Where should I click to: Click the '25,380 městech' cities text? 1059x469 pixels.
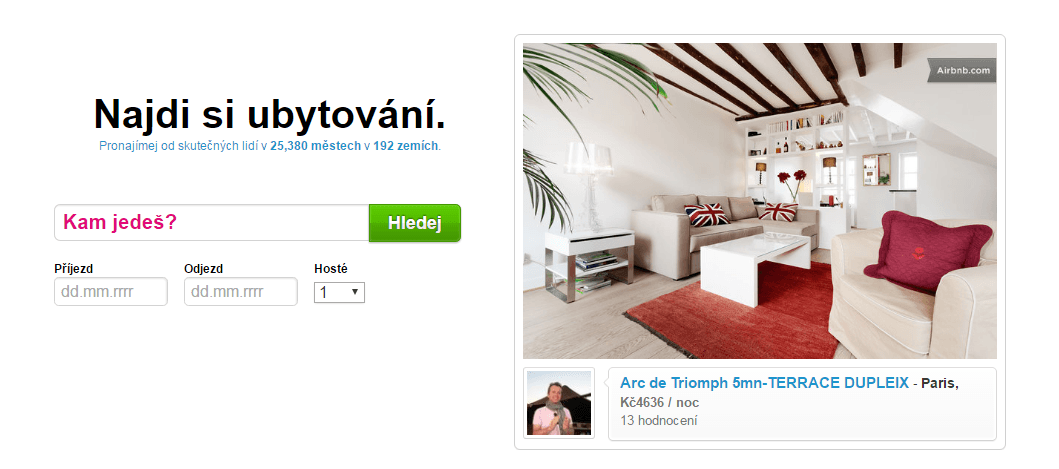pyautogui.click(x=315, y=146)
